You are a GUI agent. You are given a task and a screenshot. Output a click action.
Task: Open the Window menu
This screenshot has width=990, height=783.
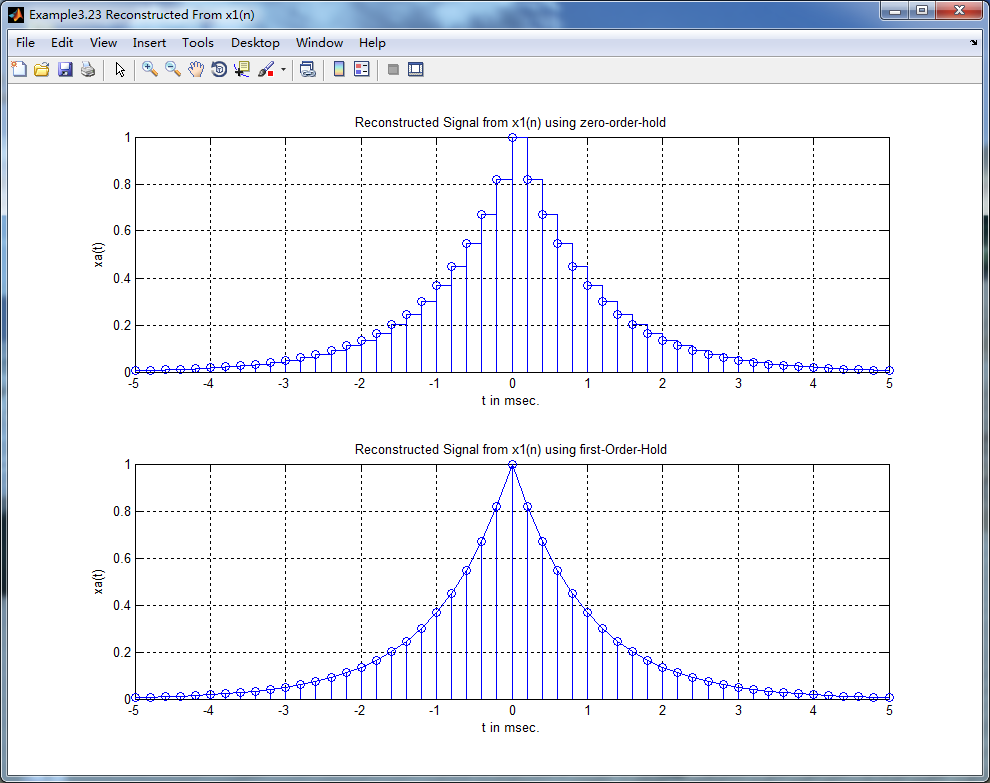tap(319, 43)
